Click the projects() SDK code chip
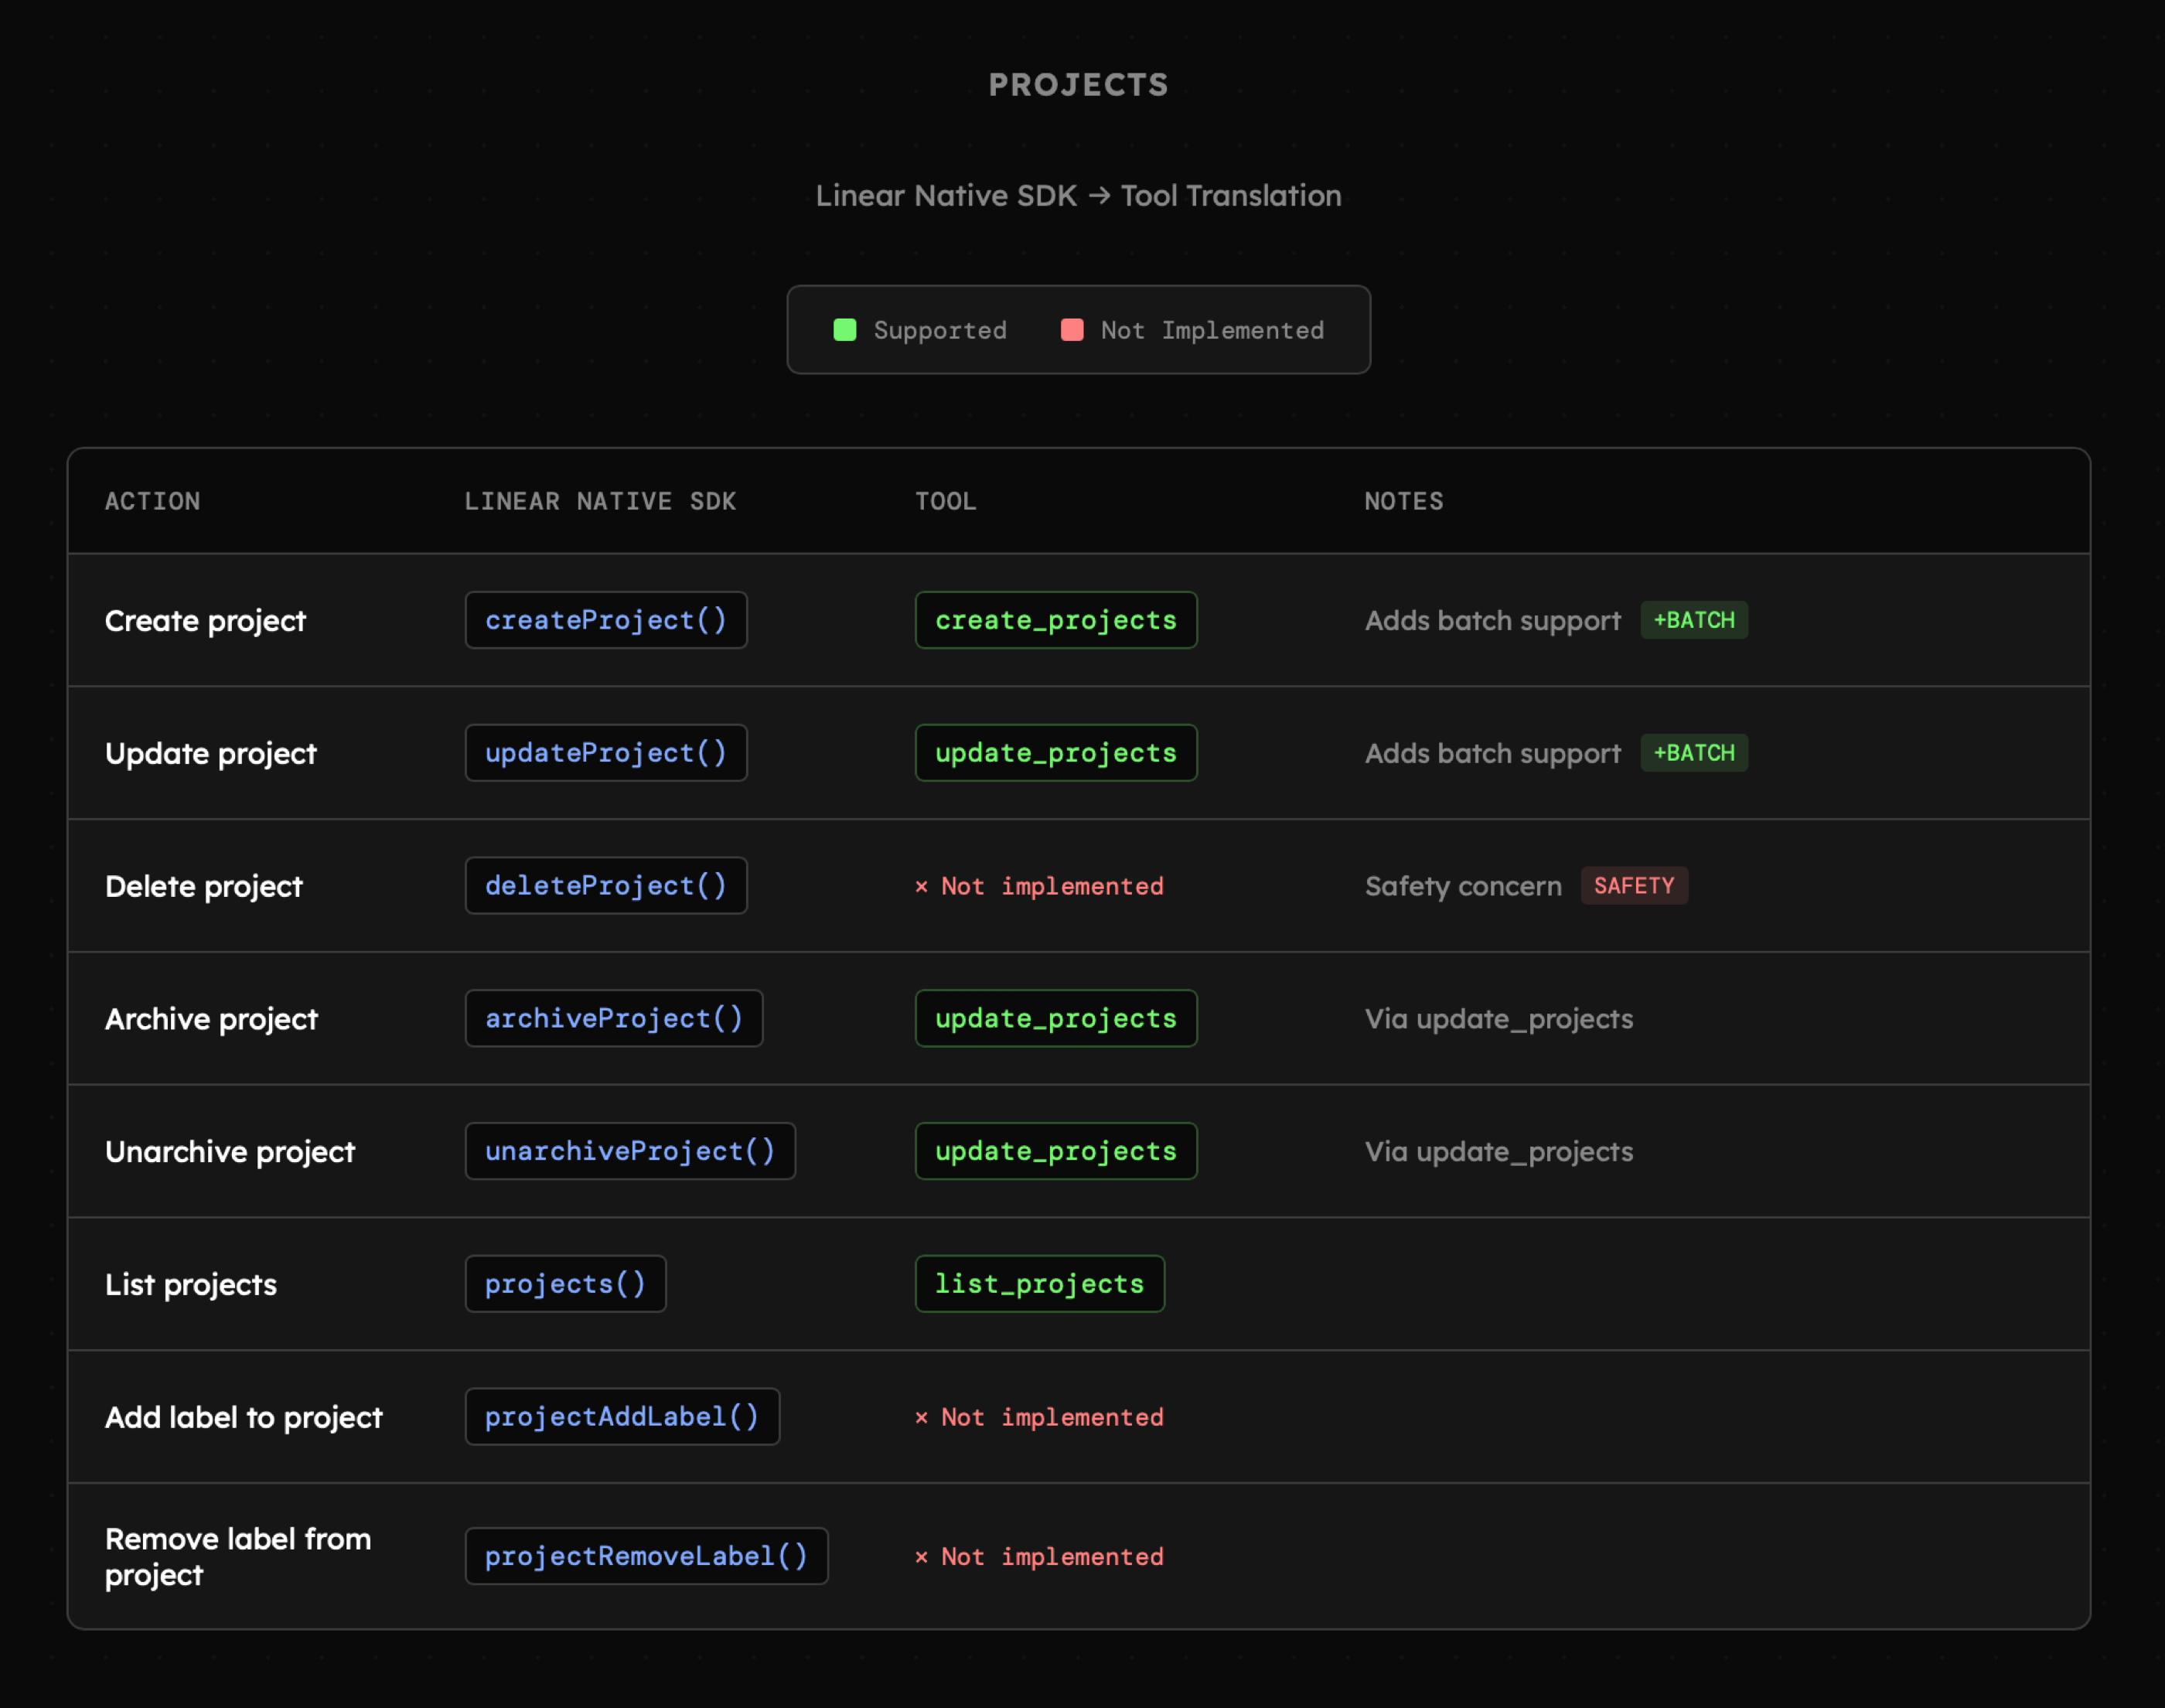This screenshot has height=1708, width=2165. (x=565, y=1284)
